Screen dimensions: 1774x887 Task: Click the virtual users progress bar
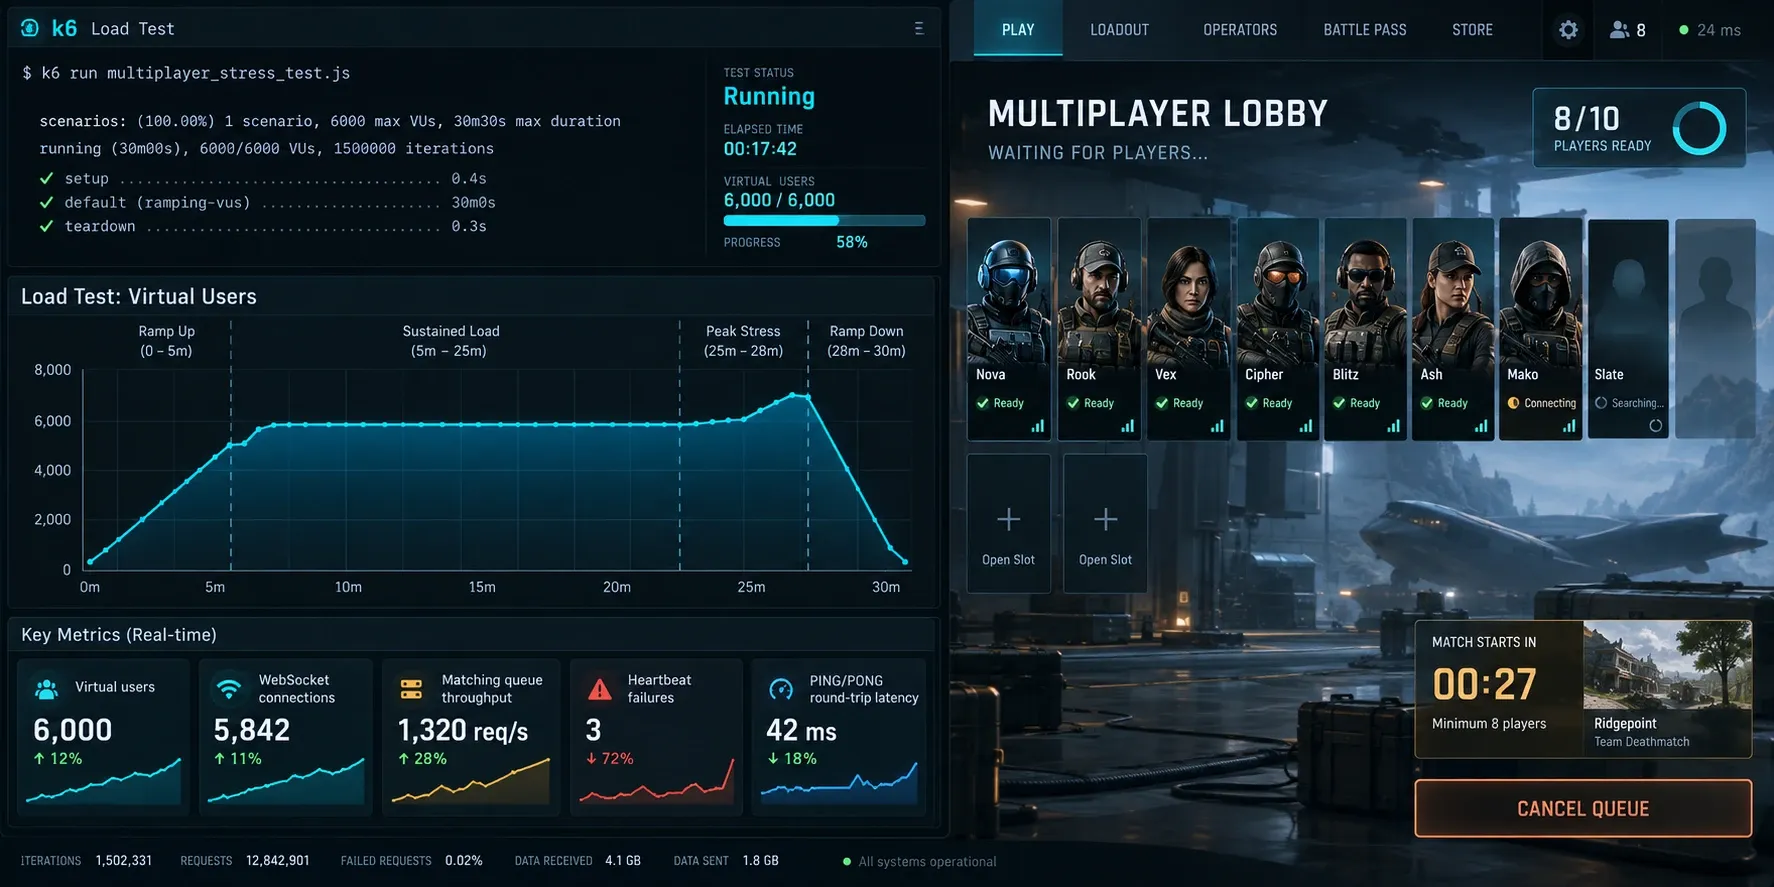(x=824, y=220)
